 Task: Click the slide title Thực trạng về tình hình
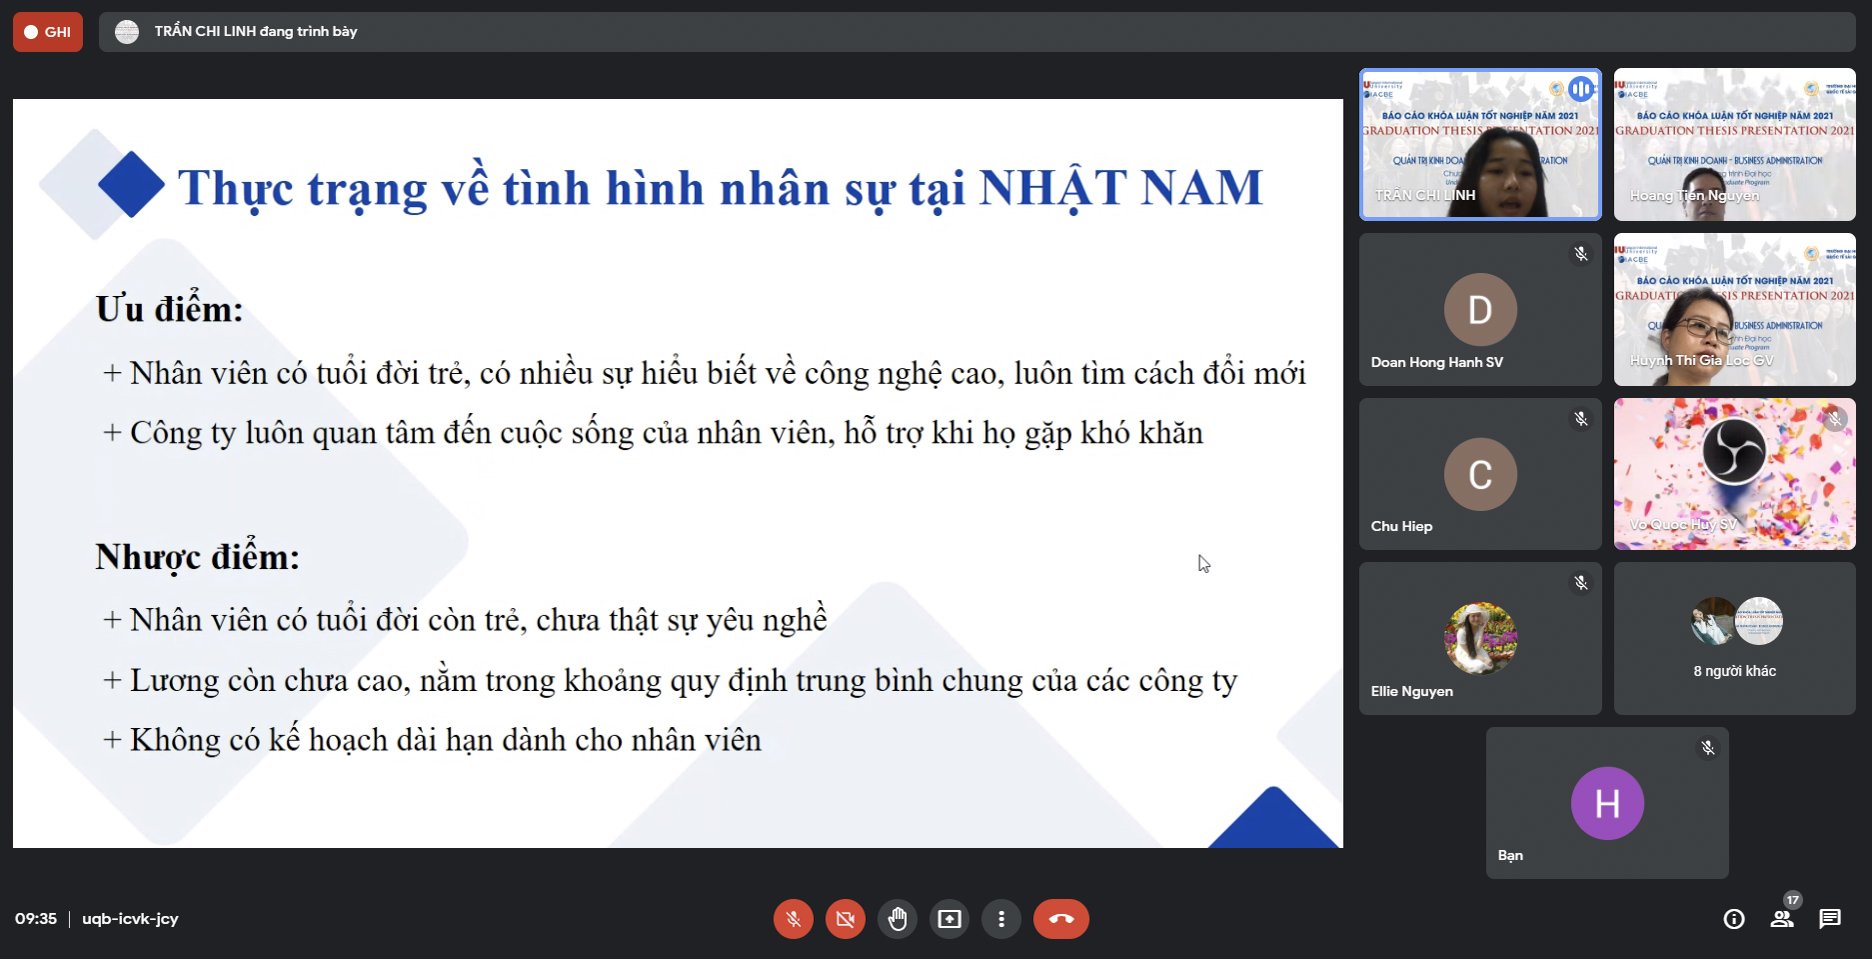[720, 188]
